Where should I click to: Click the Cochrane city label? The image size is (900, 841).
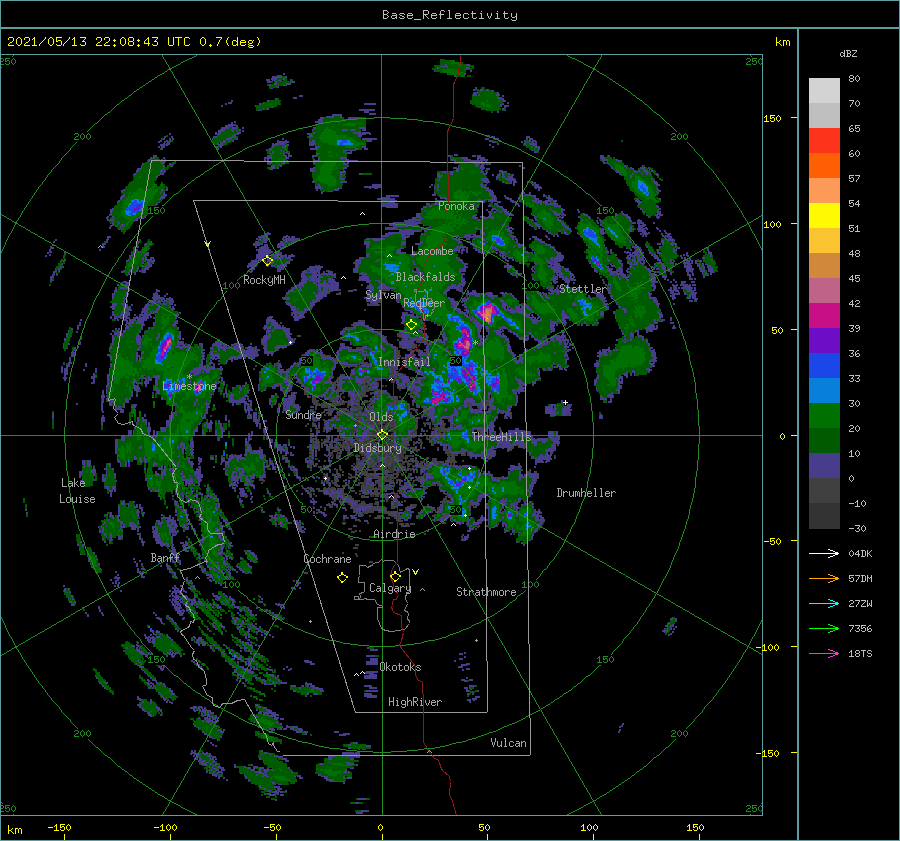(327, 559)
